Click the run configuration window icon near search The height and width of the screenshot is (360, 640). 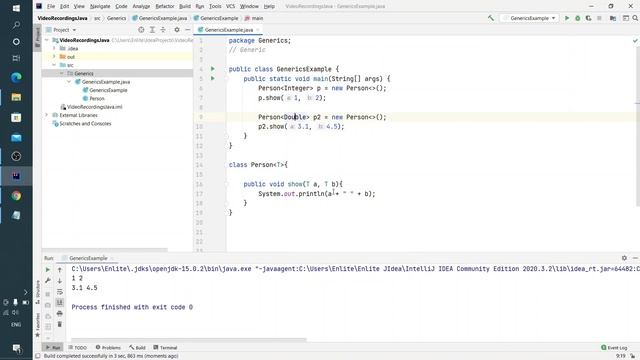pos(625,18)
